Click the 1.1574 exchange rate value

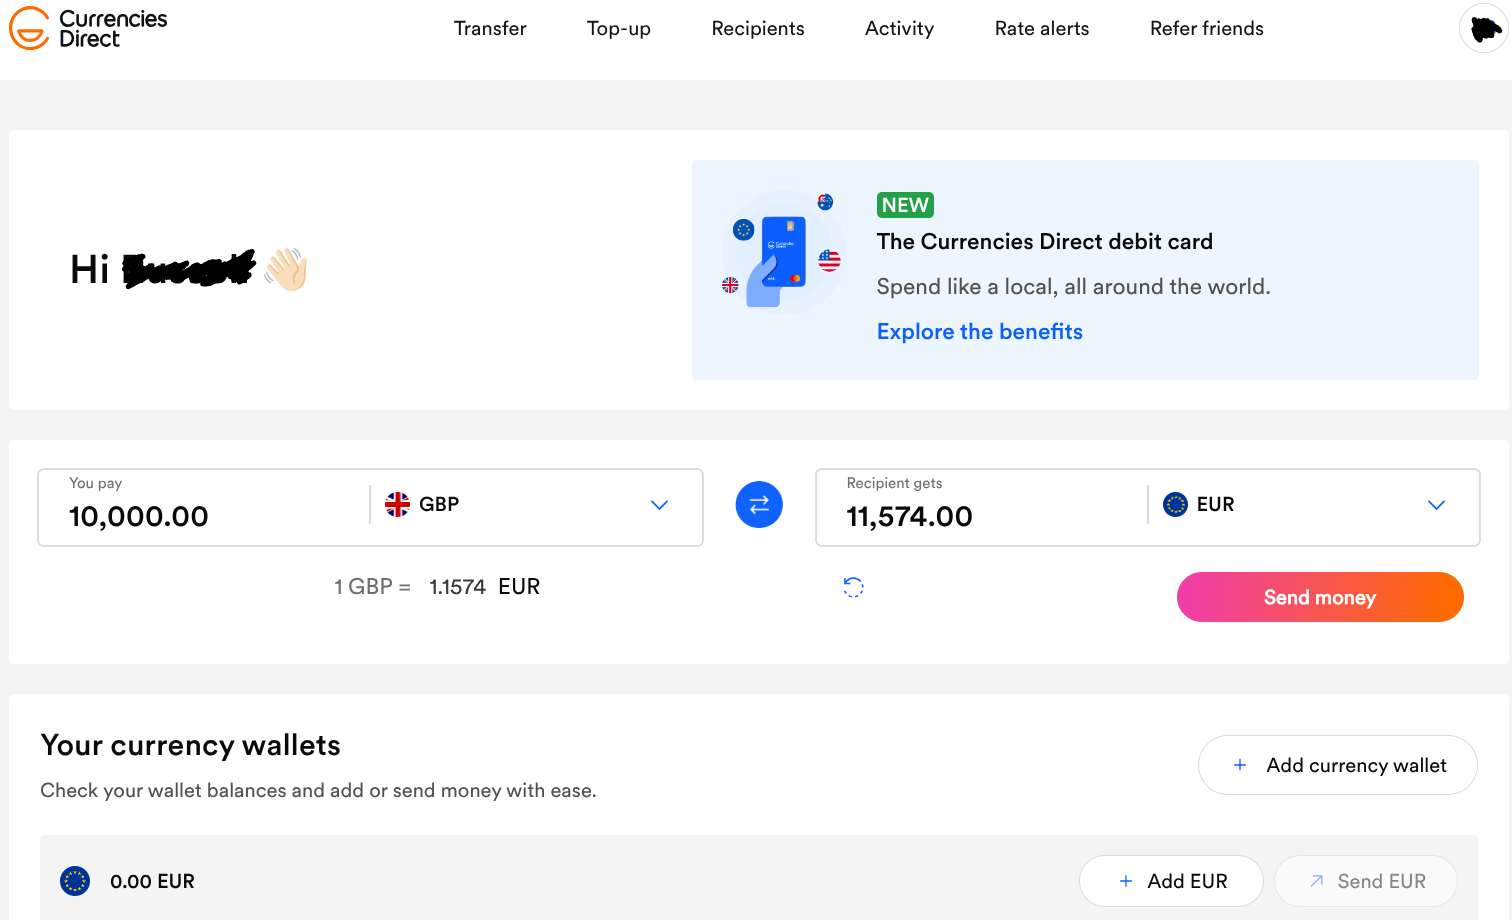click(457, 587)
